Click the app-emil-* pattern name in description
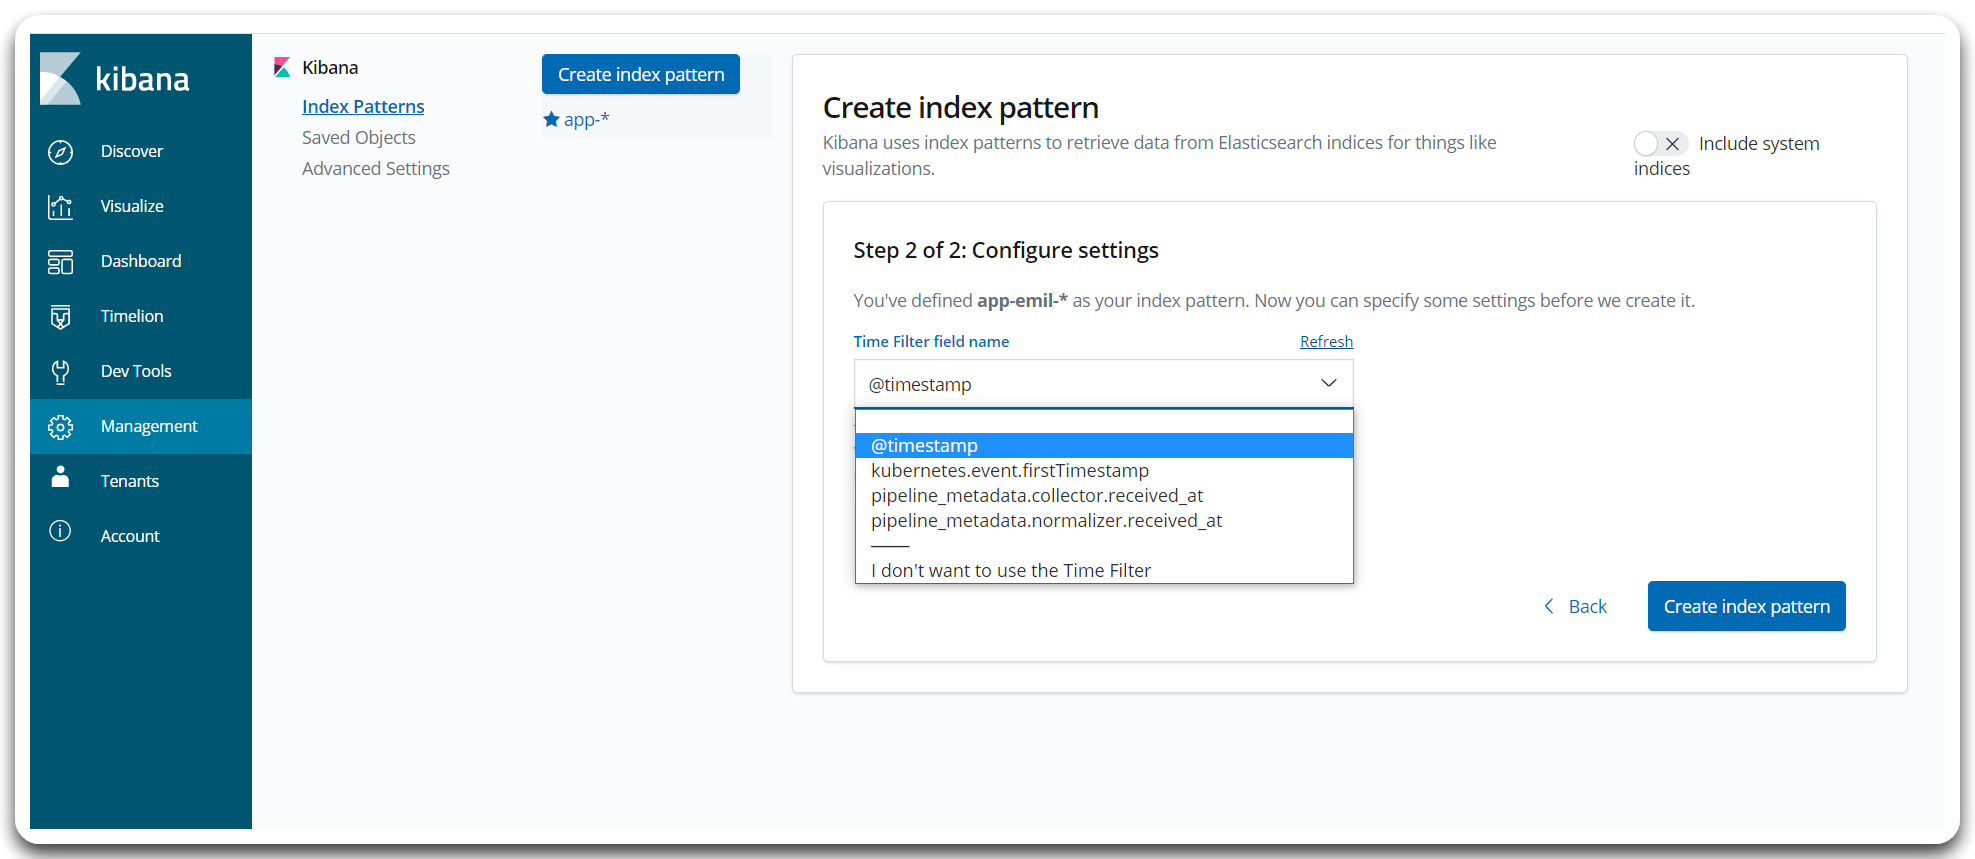The width and height of the screenshot is (1975, 859). pos(1022,301)
